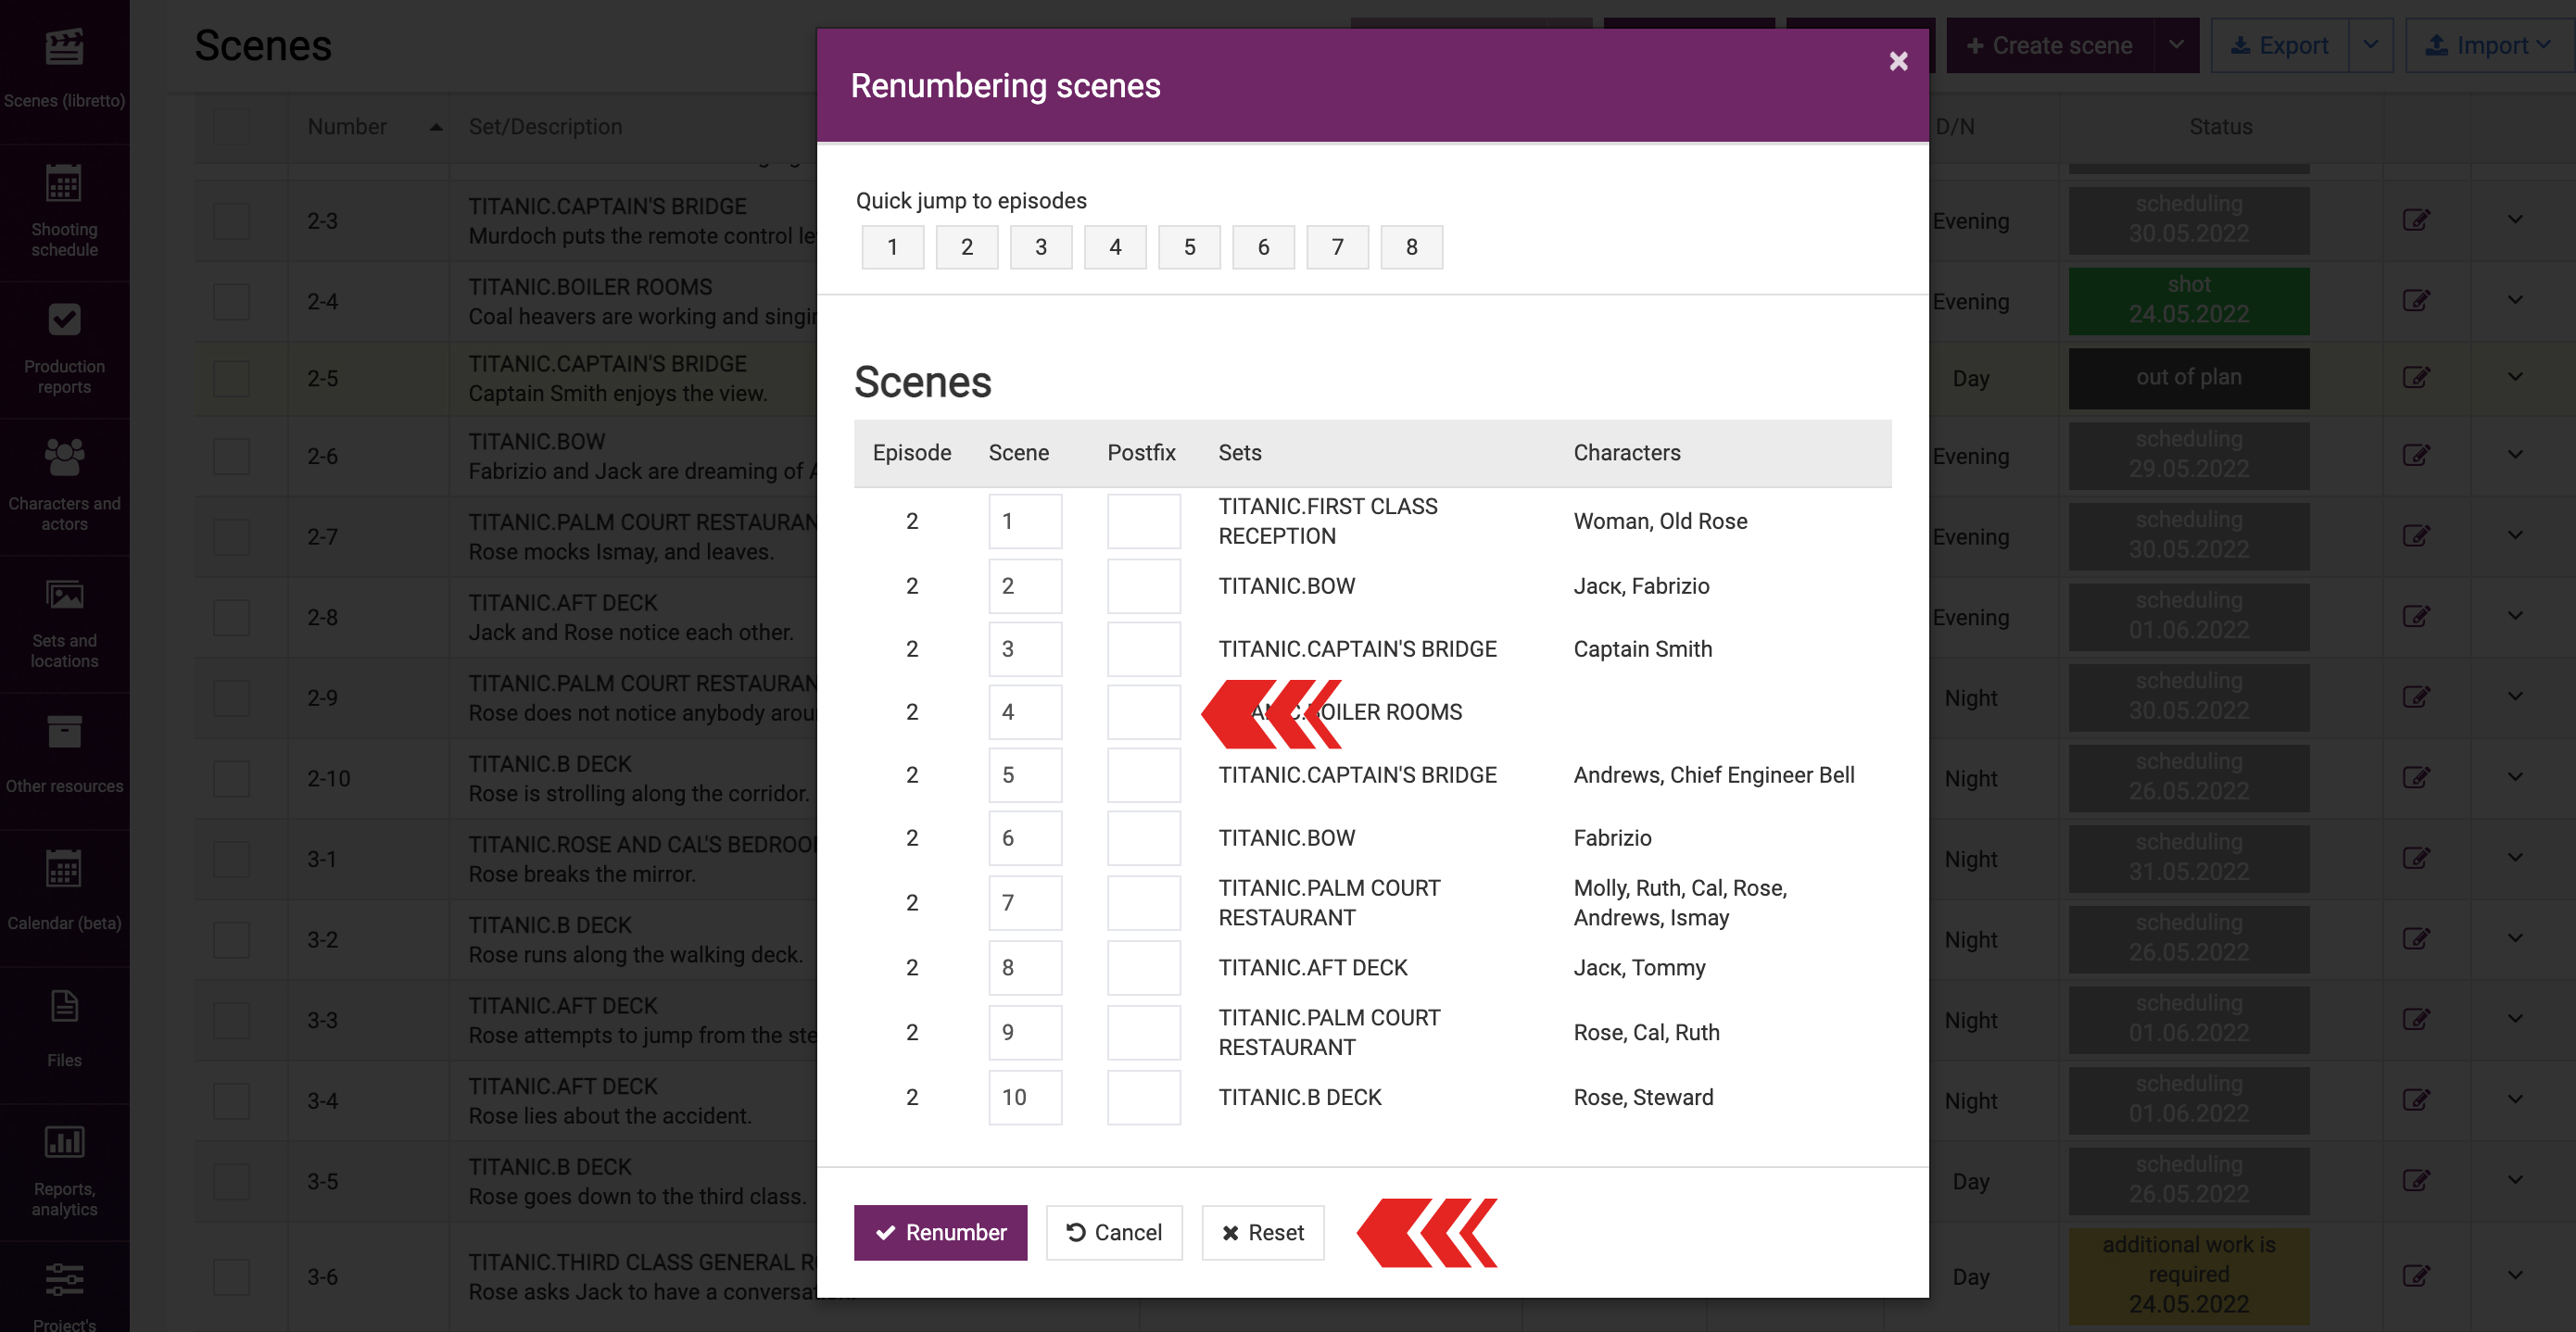Click the Create scene button
Viewport: 2576px width, 1332px height.
(2049, 45)
